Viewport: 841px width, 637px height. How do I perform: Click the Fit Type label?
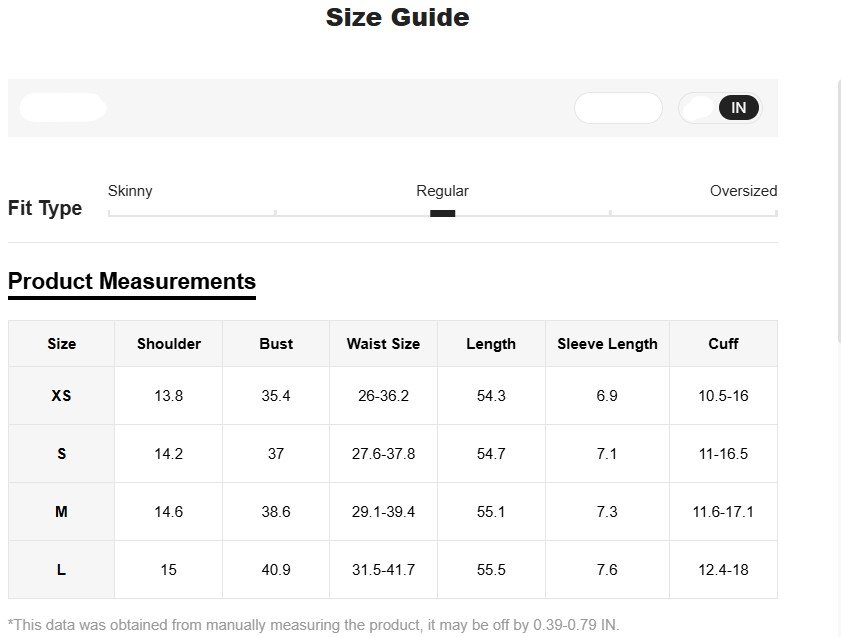[x=45, y=208]
